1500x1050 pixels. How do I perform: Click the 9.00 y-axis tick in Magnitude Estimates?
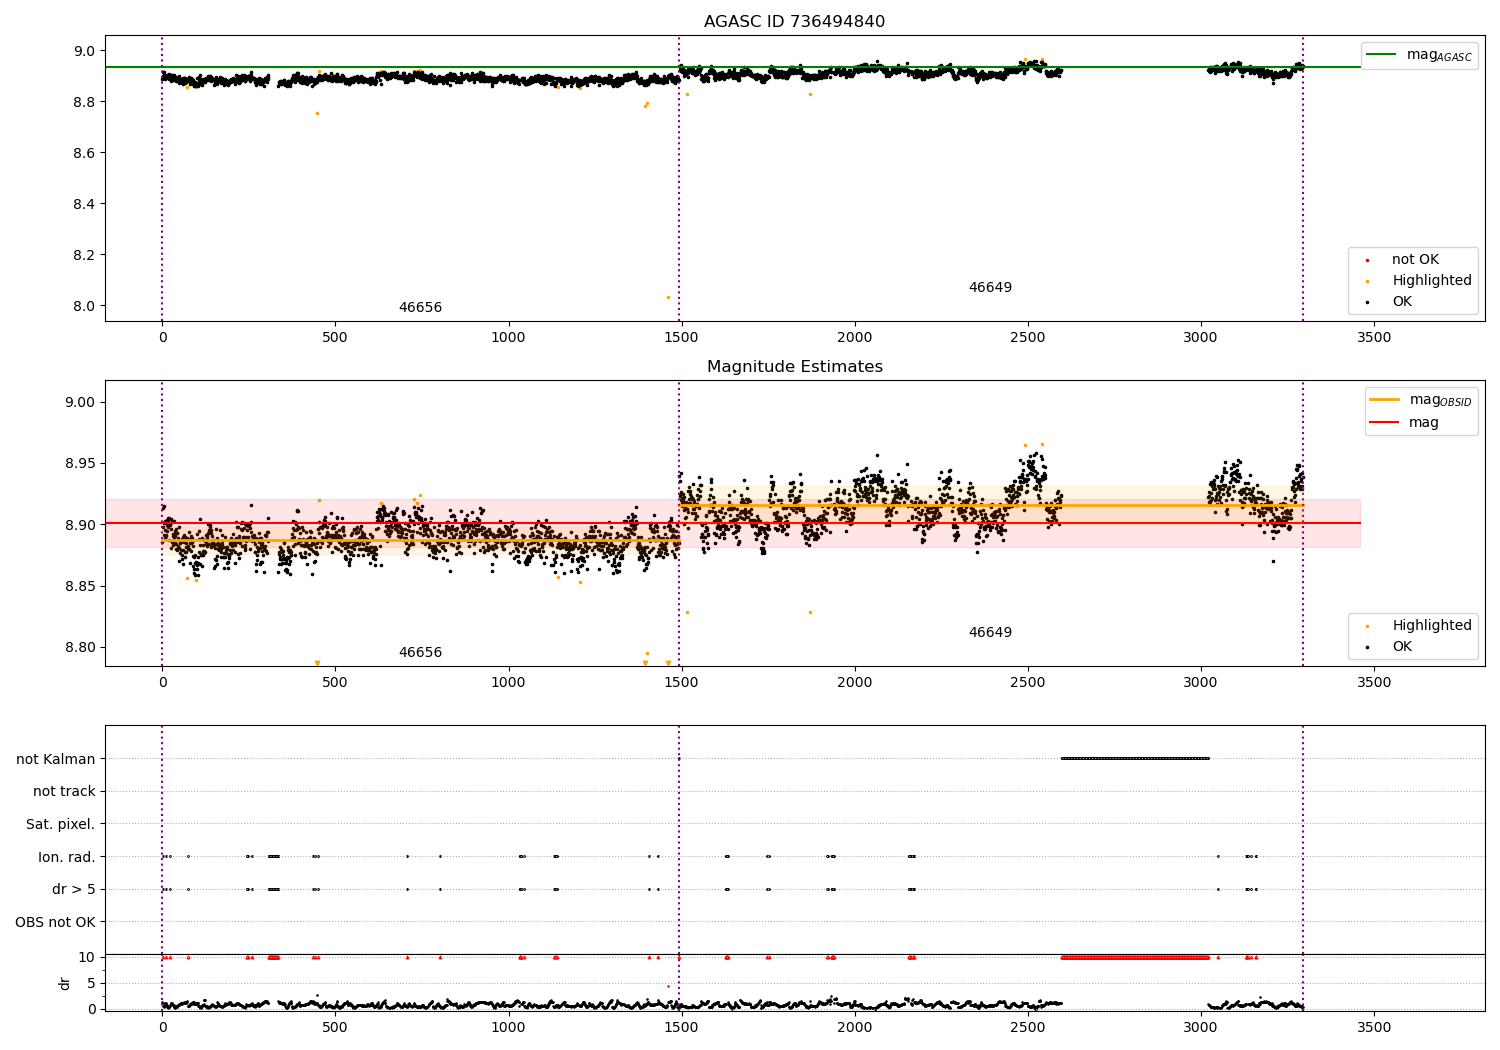pos(81,403)
